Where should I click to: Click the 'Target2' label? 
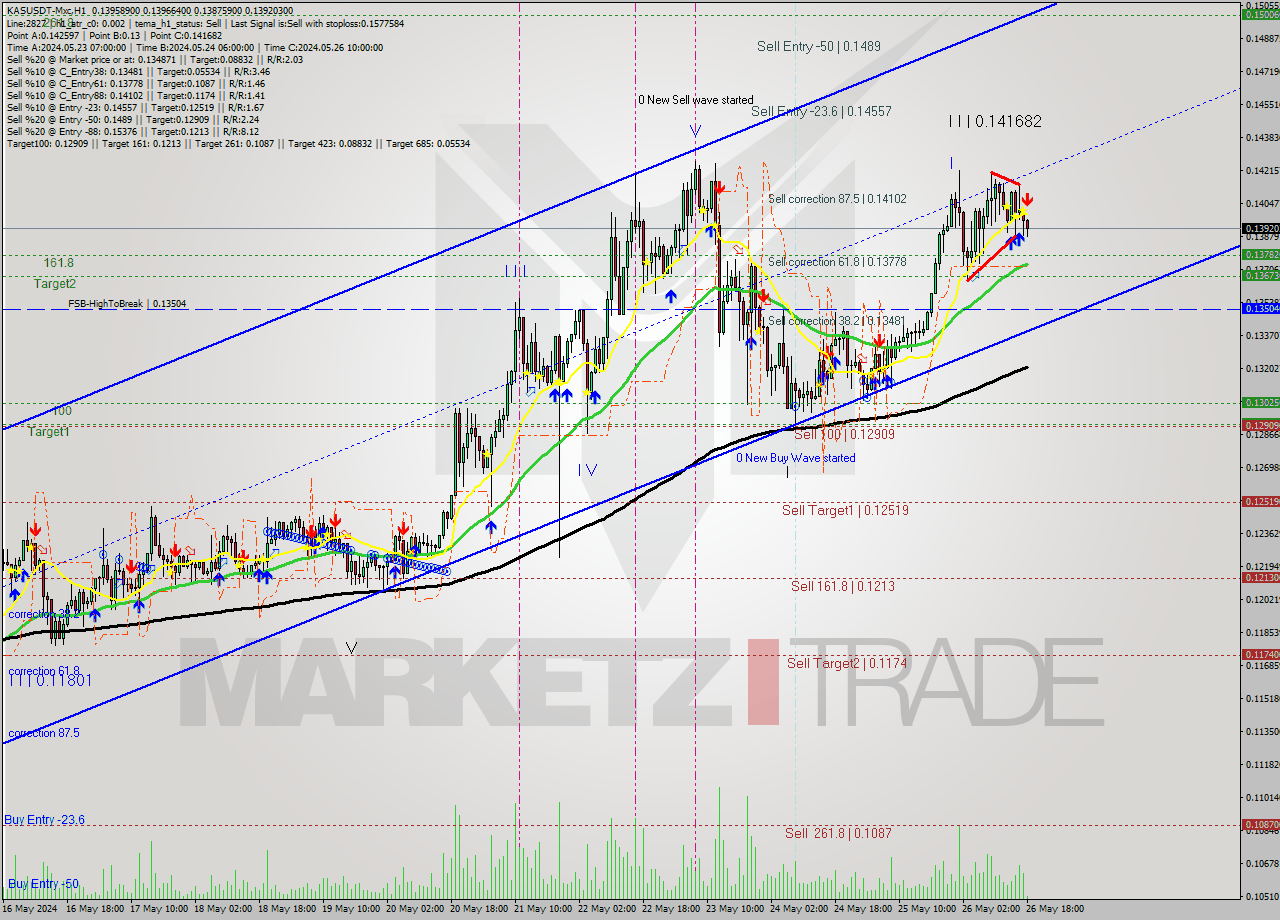[54, 284]
